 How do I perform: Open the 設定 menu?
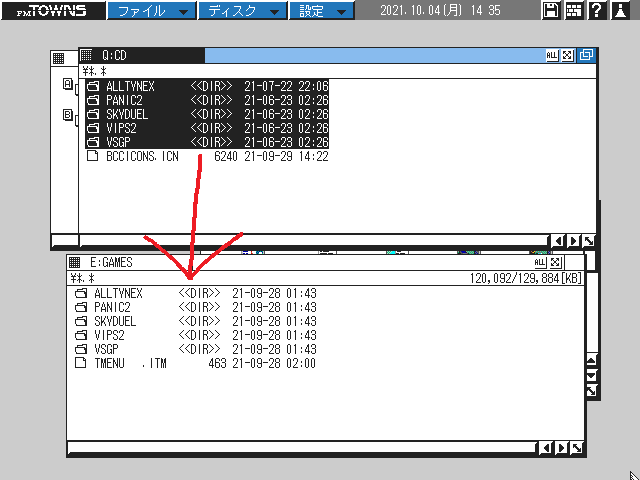pos(321,10)
